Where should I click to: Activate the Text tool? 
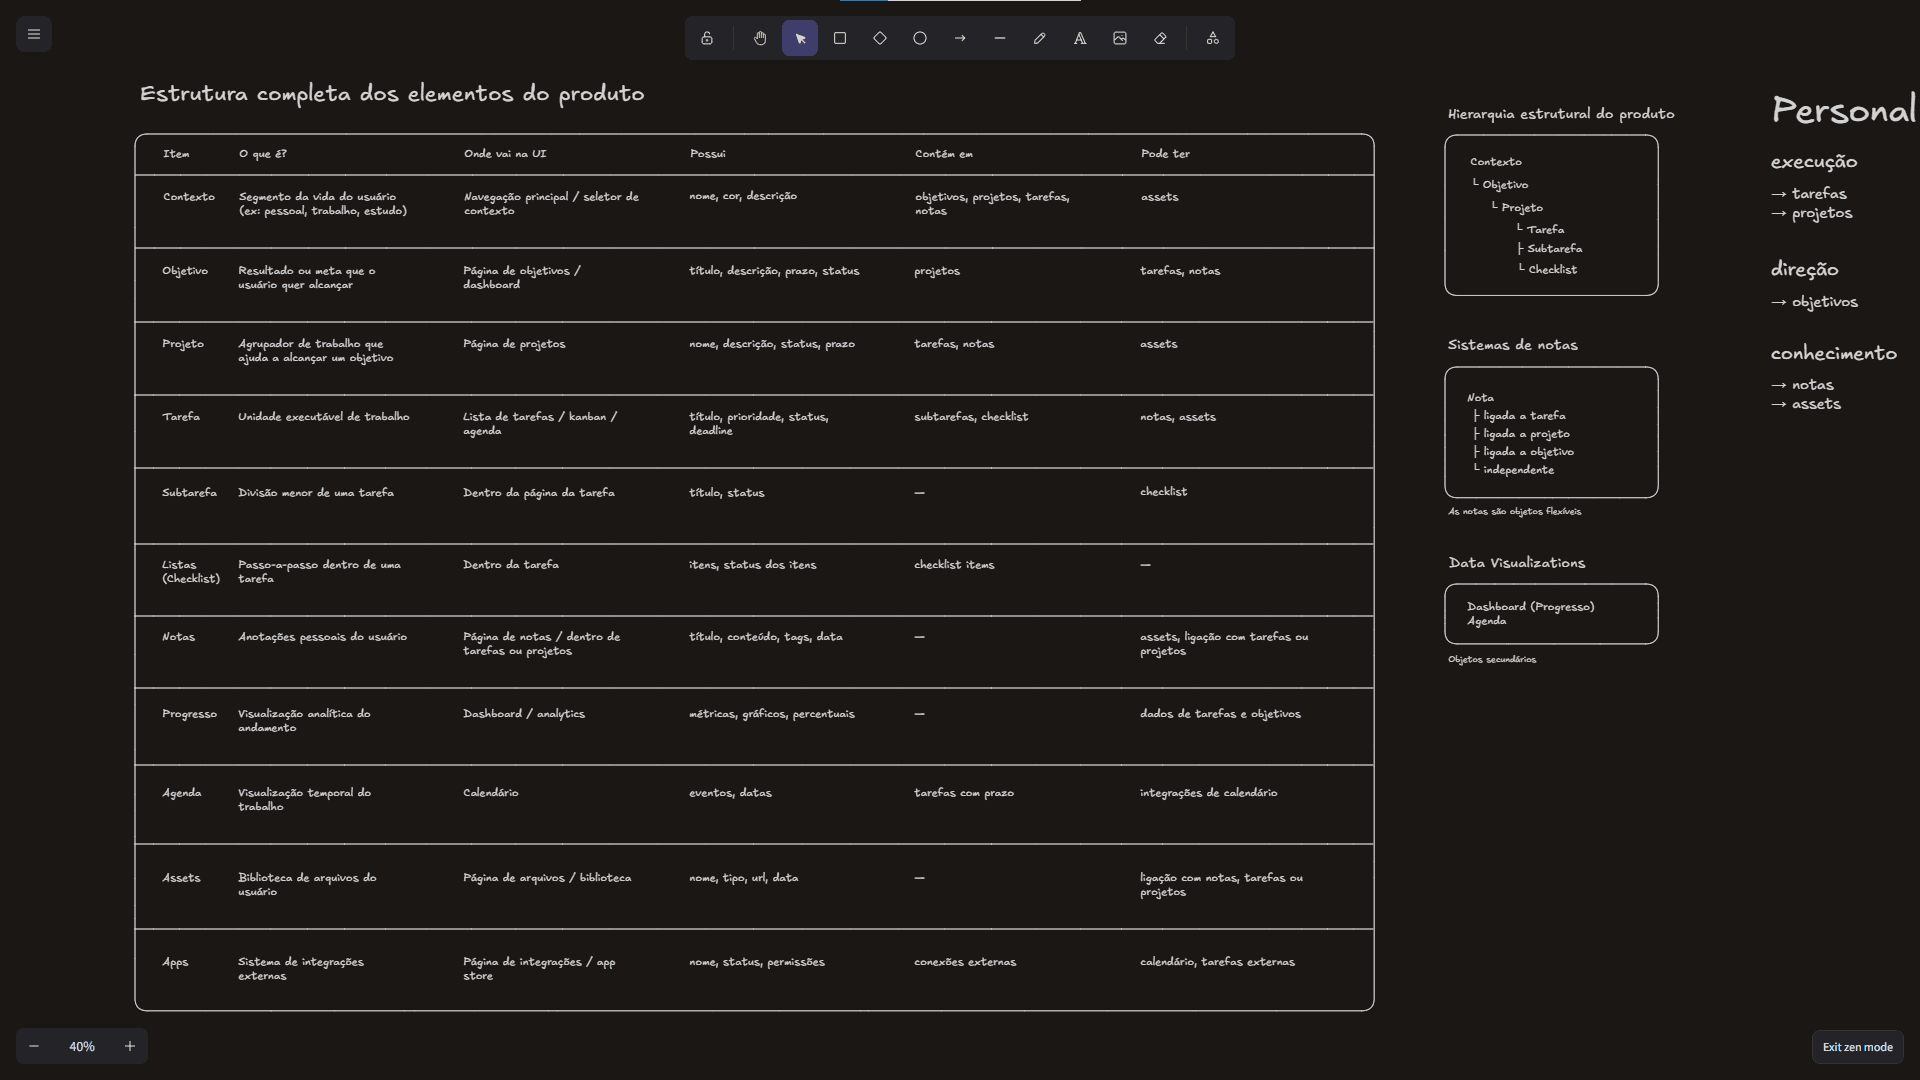[1080, 38]
